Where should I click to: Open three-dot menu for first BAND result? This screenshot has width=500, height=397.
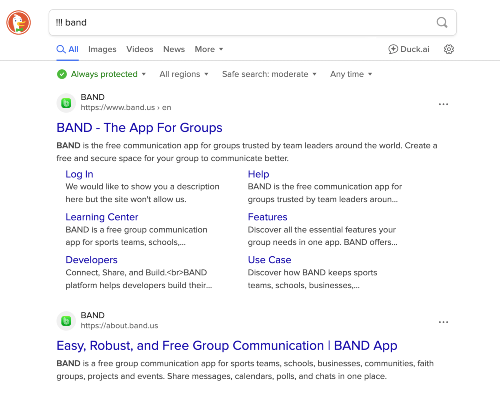(443, 104)
